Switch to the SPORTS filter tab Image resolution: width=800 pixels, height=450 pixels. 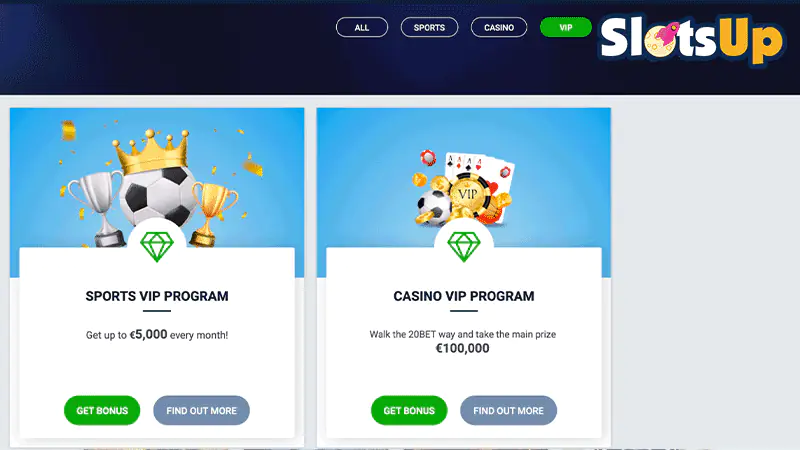[429, 28]
